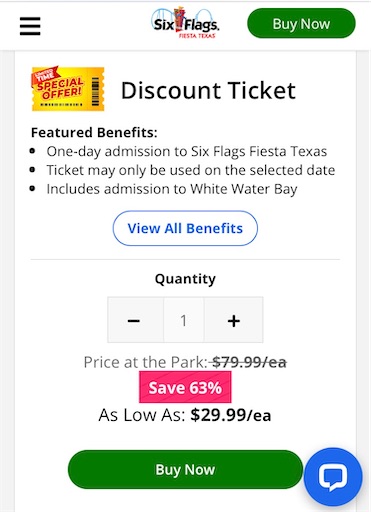
Task: Click the green Buy Now button in header
Action: coord(301,23)
